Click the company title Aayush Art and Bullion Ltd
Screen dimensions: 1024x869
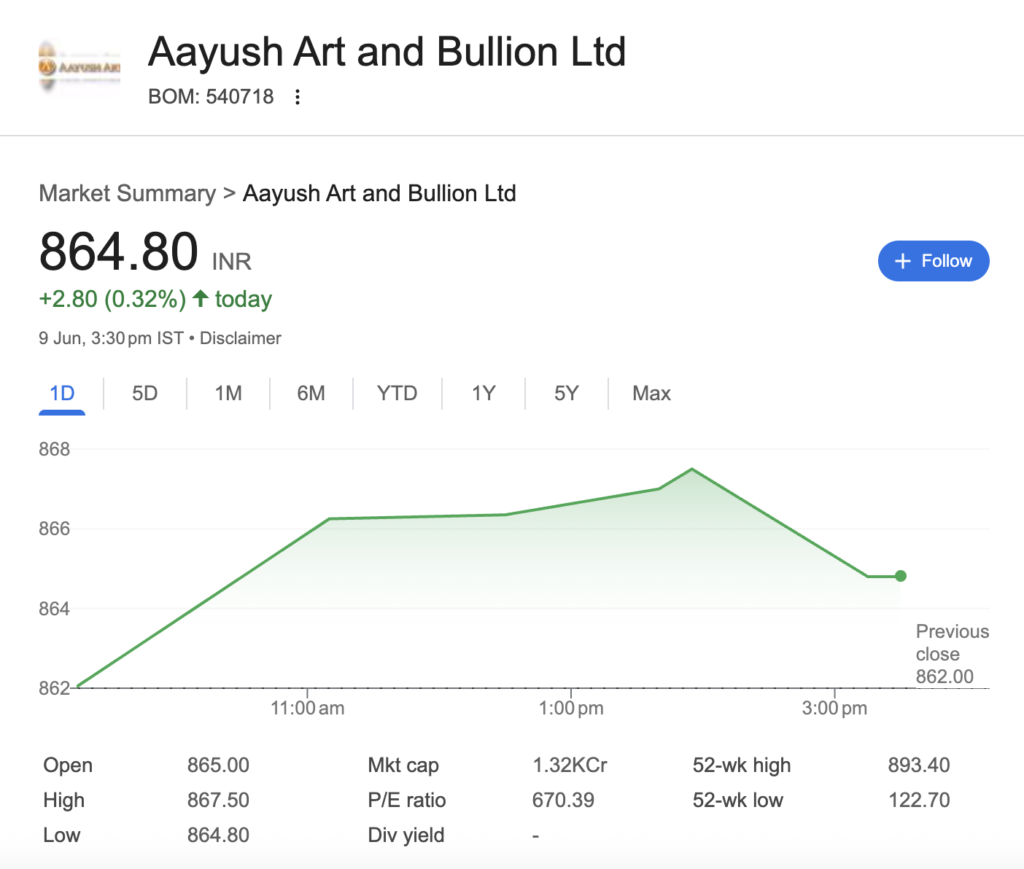[x=386, y=51]
